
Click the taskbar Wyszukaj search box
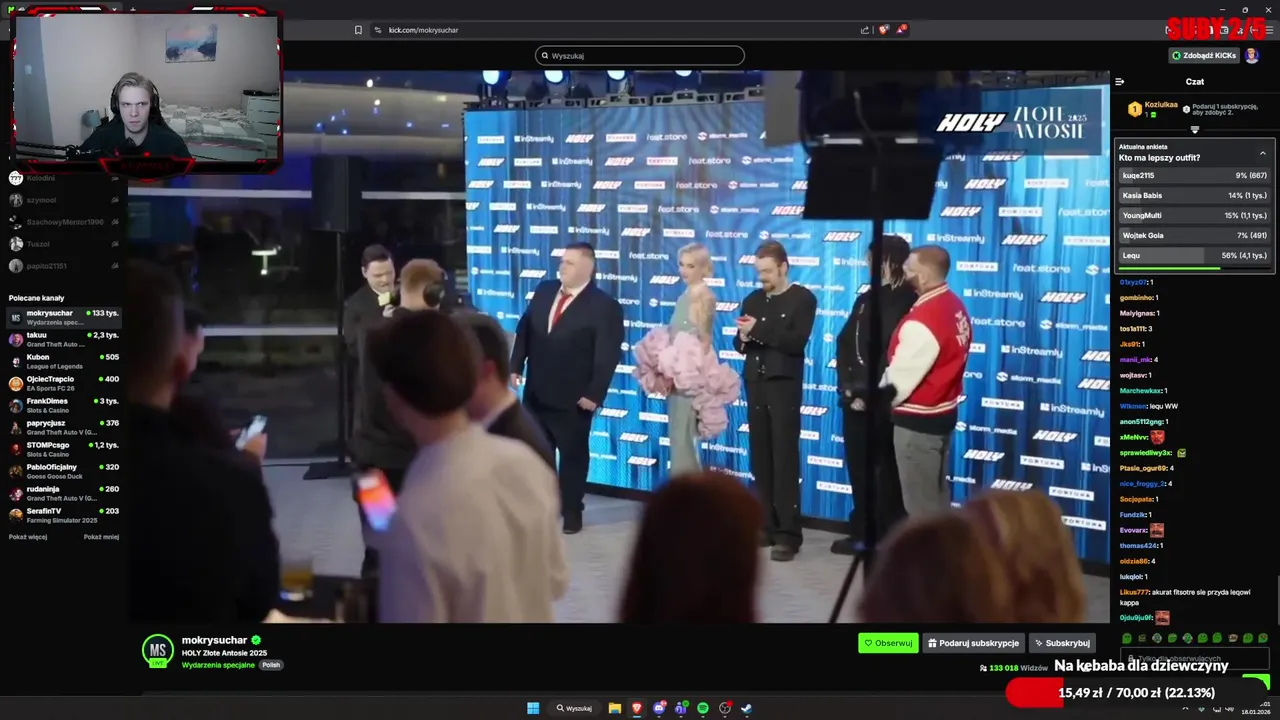pos(574,708)
